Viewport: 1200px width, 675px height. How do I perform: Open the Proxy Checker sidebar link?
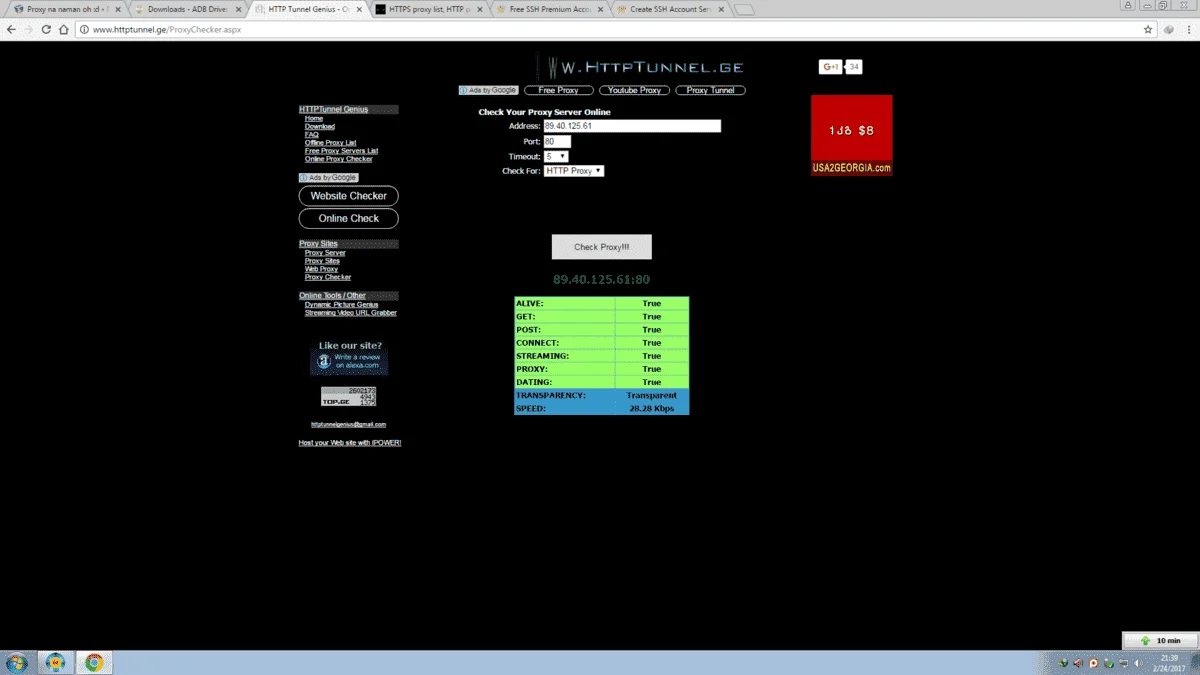pos(328,277)
